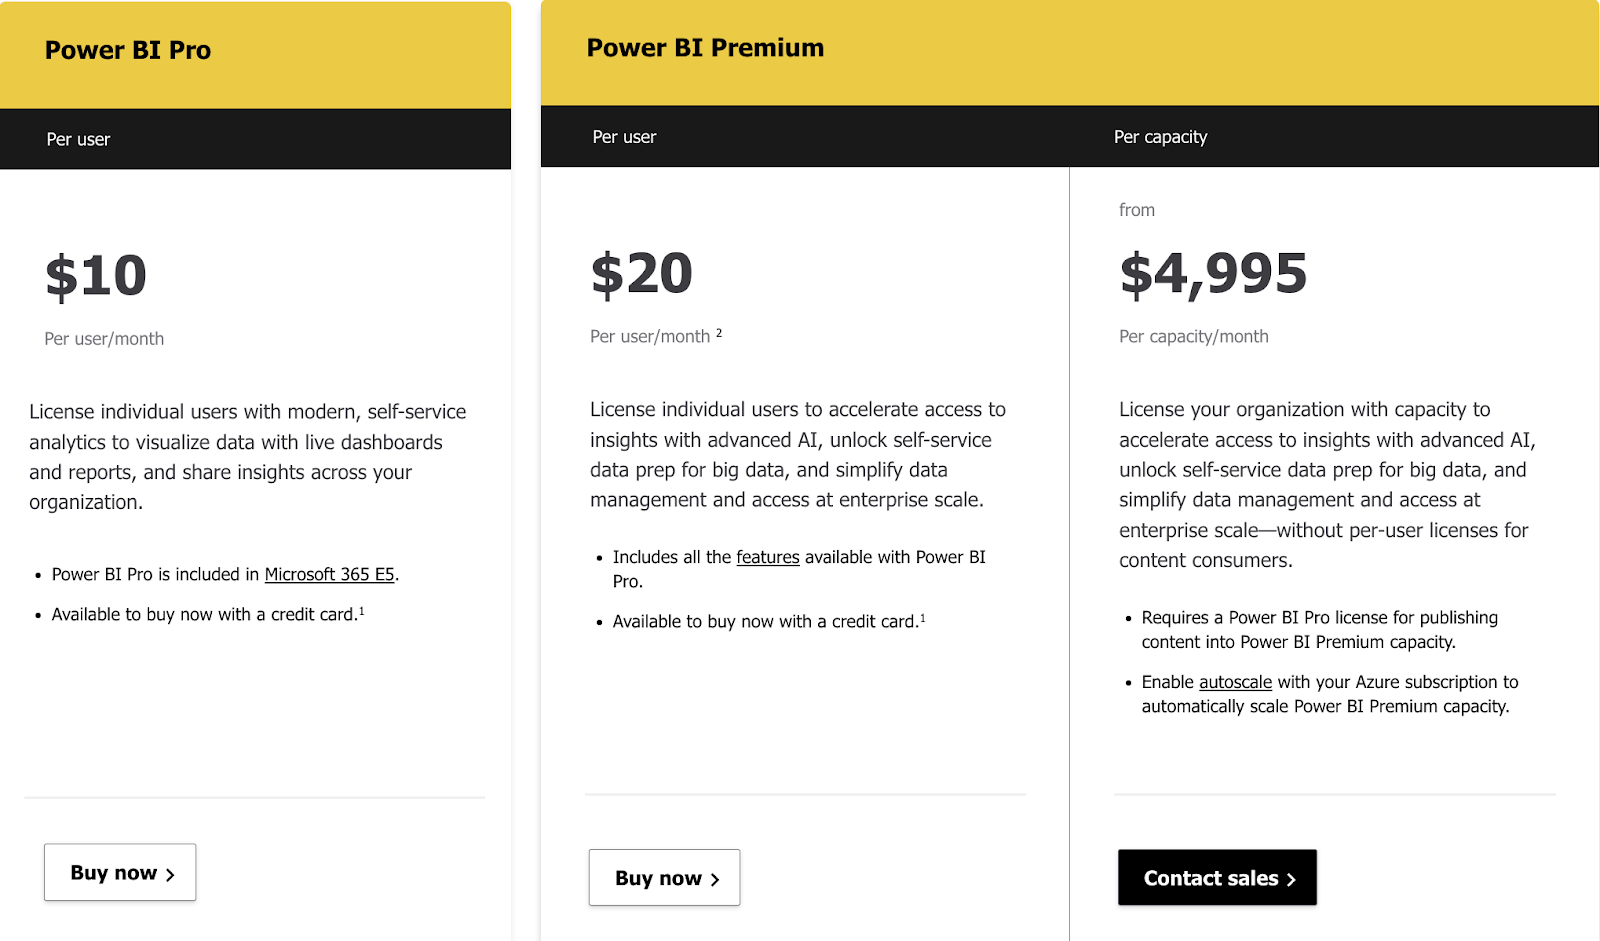Click the 'from' label above the capacity price
The height and width of the screenshot is (941, 1600).
[1136, 210]
